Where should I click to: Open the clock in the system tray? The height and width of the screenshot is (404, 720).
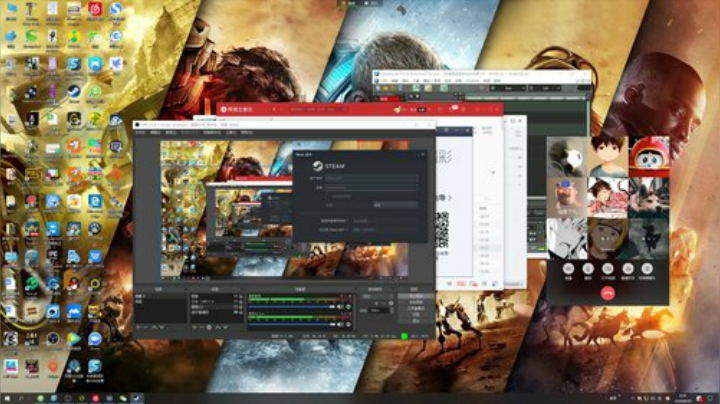(683, 398)
